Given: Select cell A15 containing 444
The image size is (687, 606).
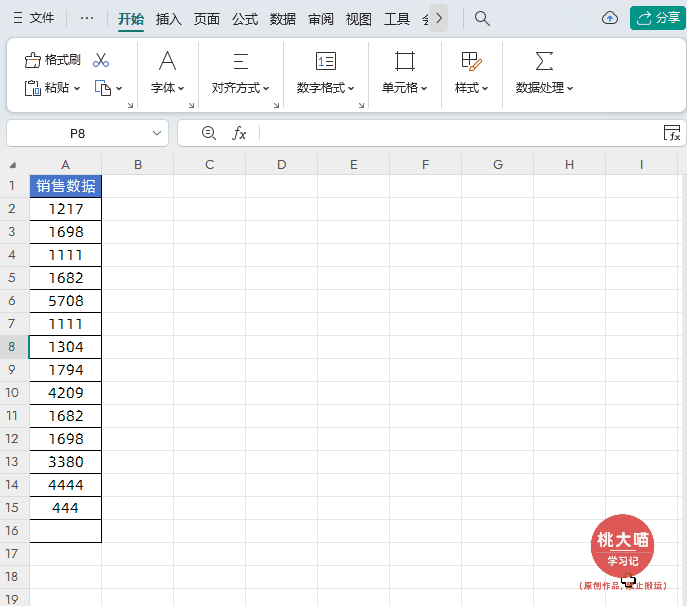Looking at the screenshot, I should (x=66, y=508).
